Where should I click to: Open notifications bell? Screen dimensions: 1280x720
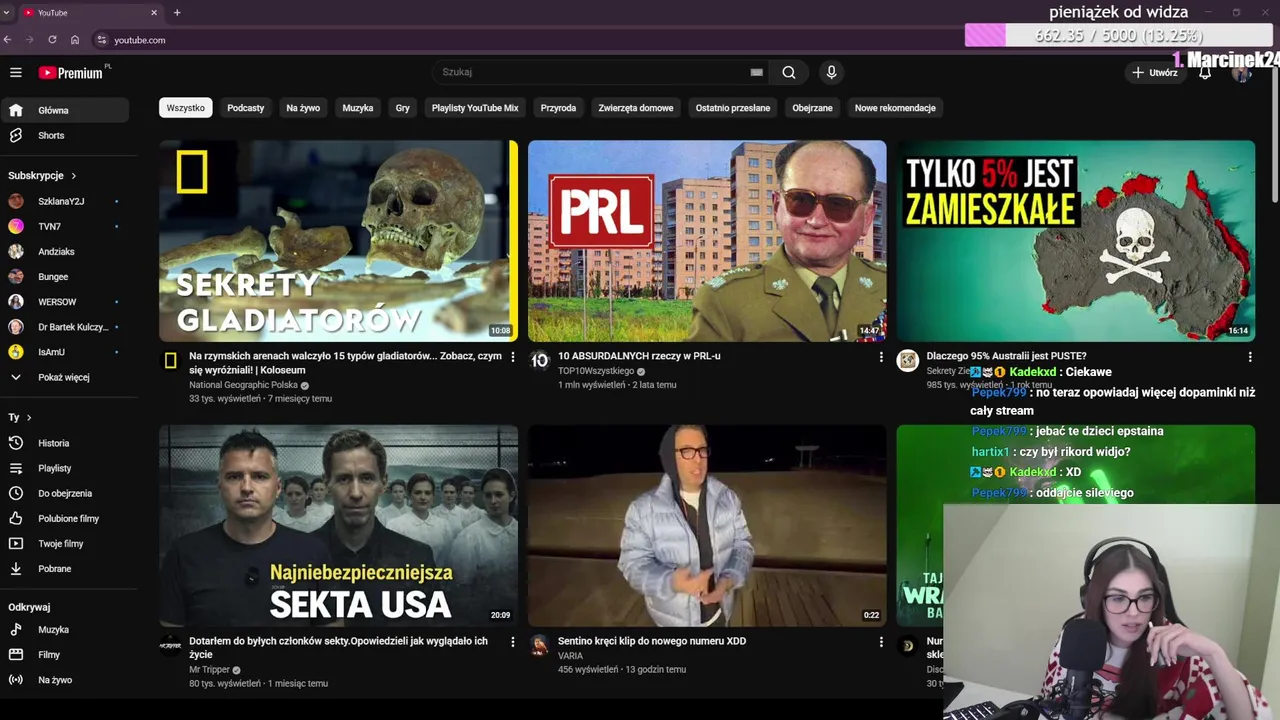pos(1205,72)
